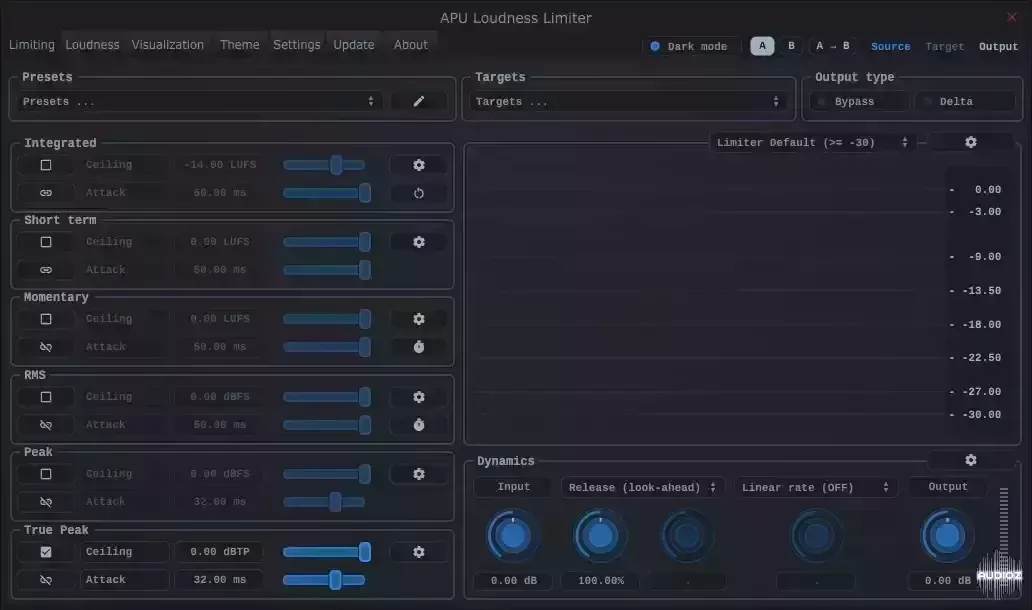Click the Output 0.00 dB value field

click(947, 580)
